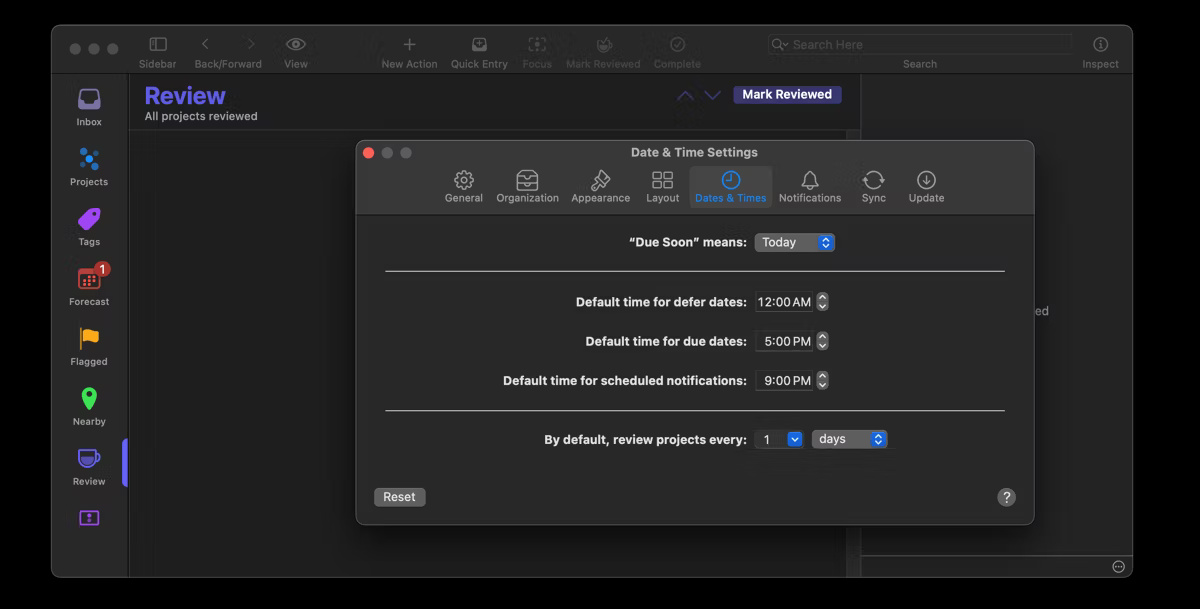Switch to the General settings tab
This screenshot has height=609, width=1200.
click(463, 185)
